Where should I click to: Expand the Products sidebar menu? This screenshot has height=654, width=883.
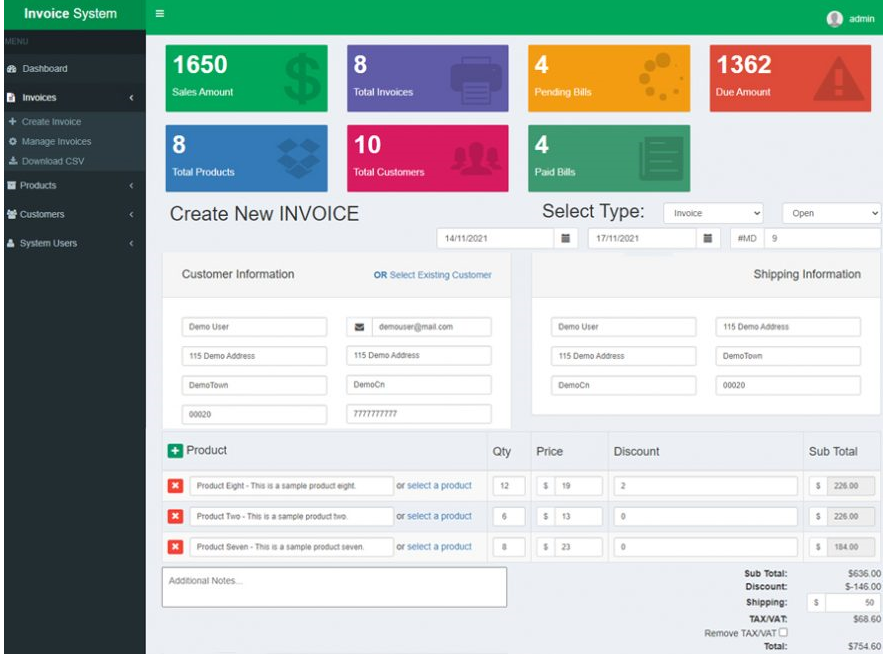[69, 185]
